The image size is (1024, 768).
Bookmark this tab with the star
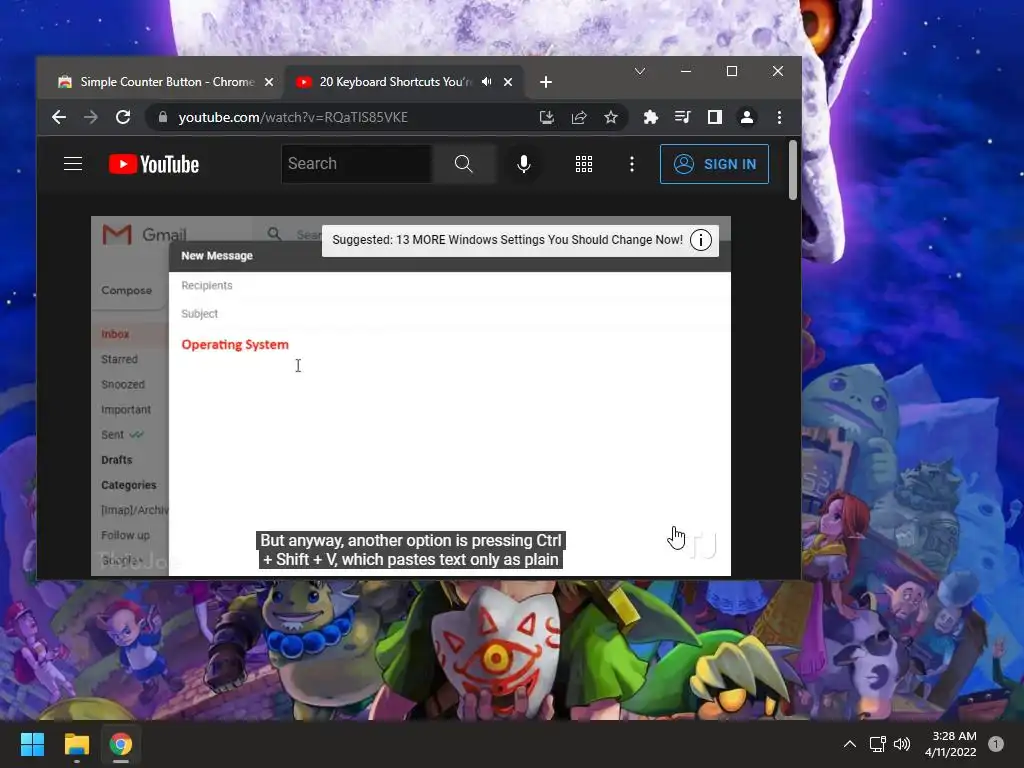[611, 117]
